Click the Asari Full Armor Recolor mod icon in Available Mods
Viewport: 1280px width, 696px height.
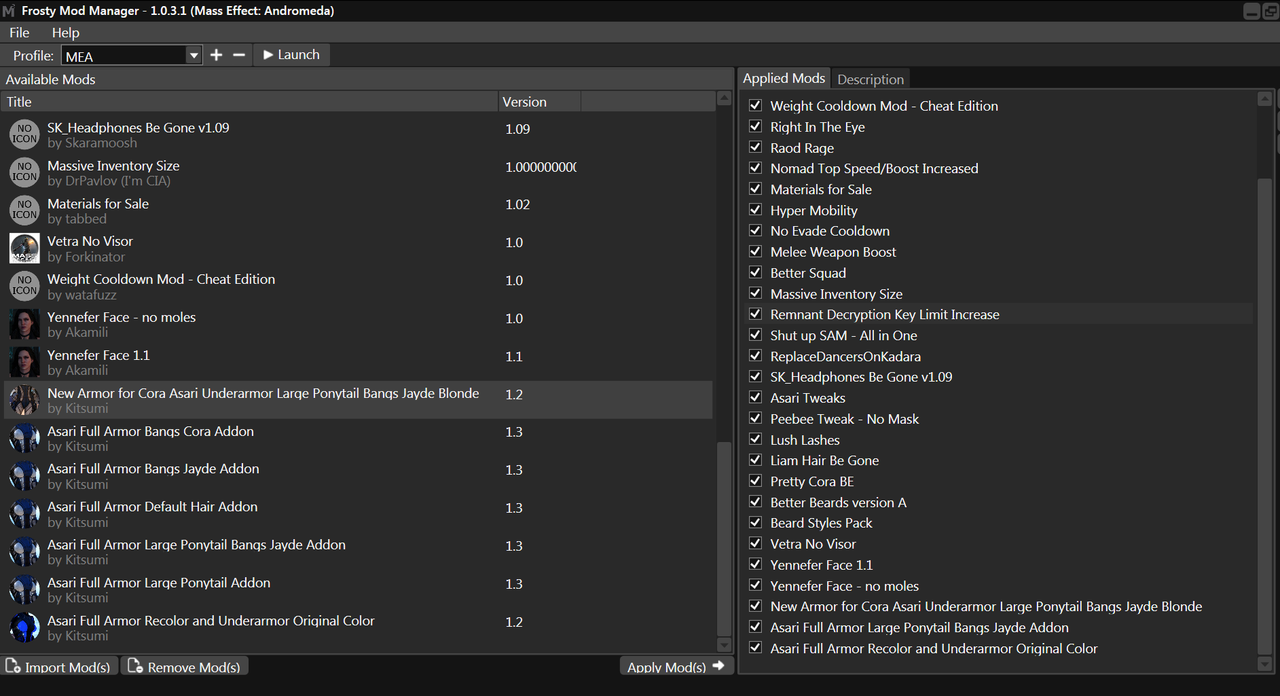coord(24,628)
